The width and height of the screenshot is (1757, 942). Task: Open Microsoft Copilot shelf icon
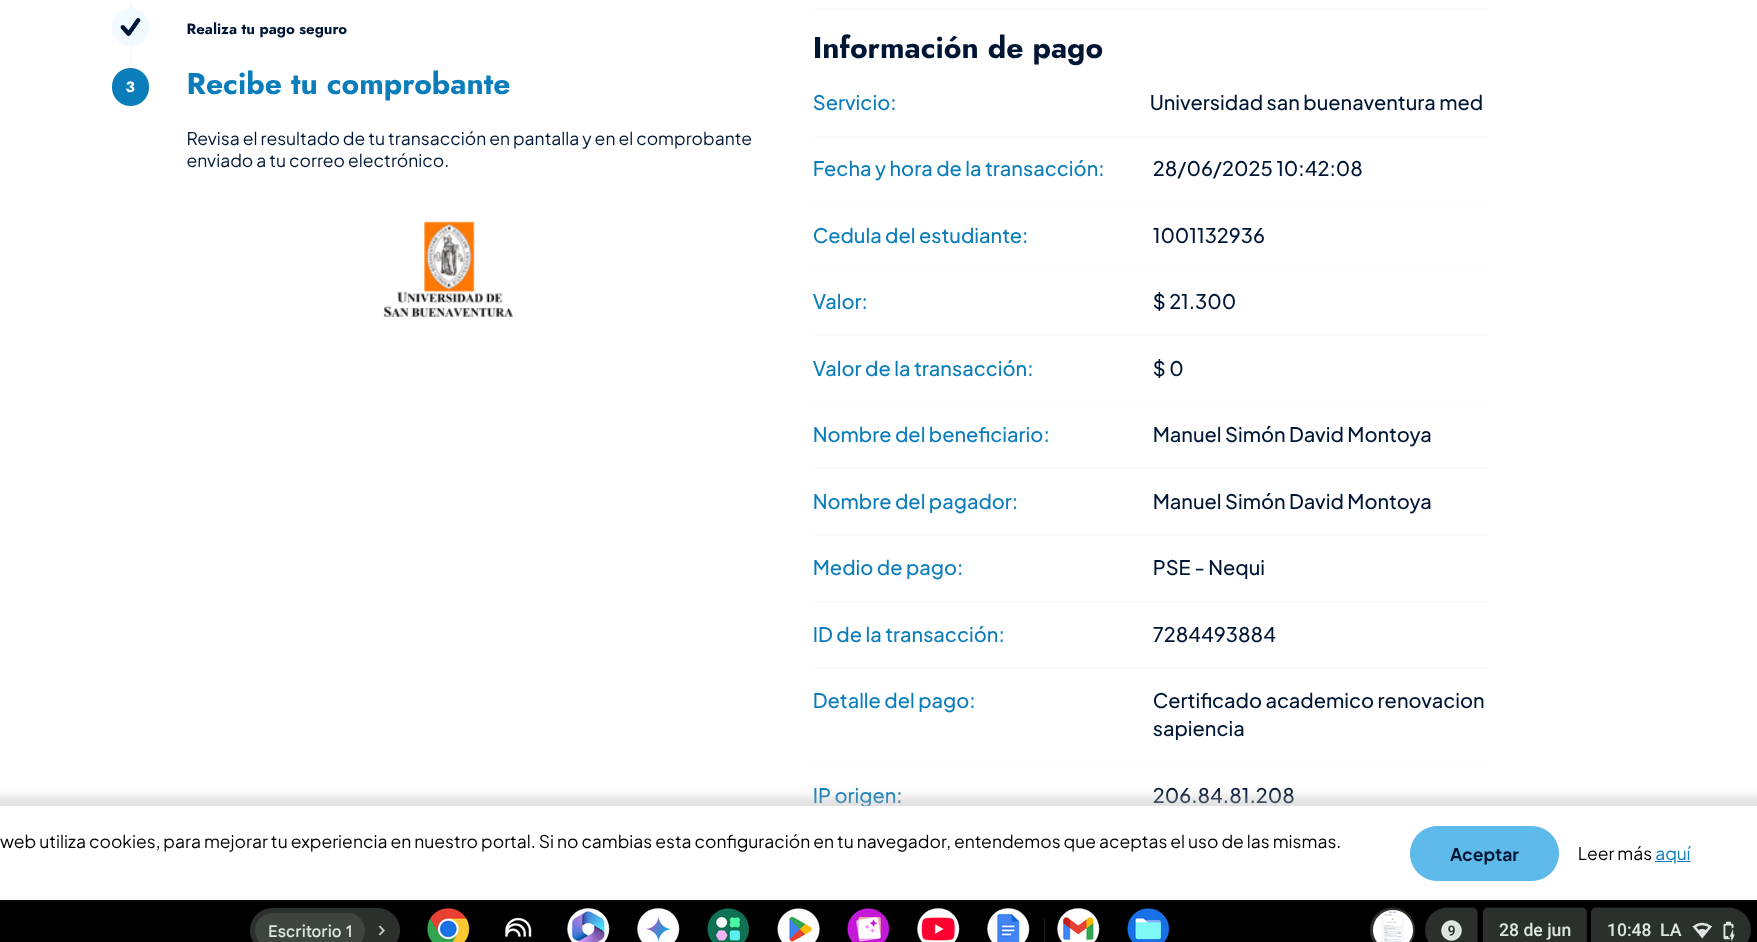(588, 928)
